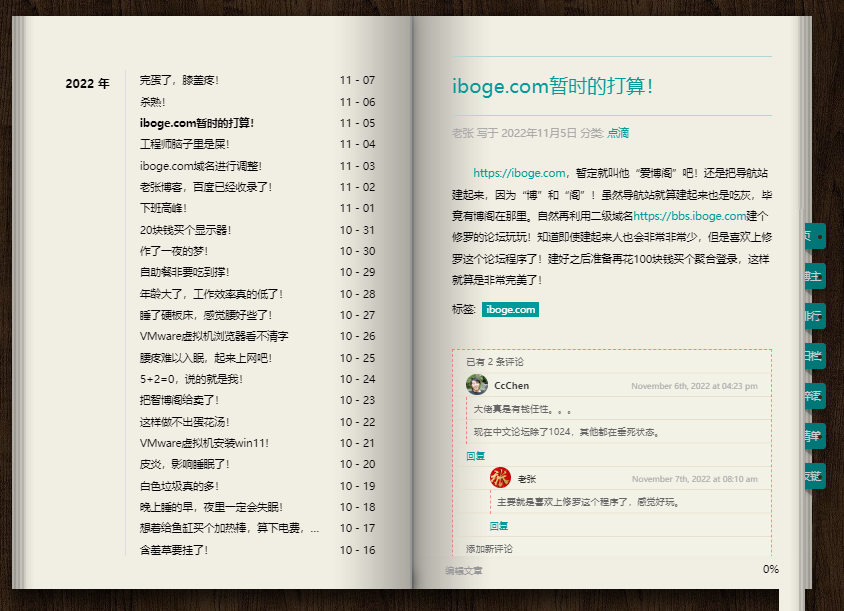Open the 首页 tab on the book's edge
844x611 pixels.
tap(814, 237)
